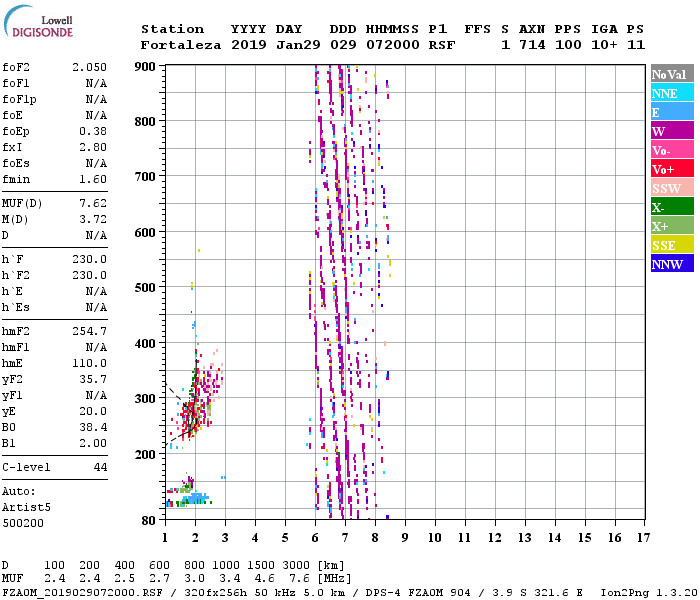Click the yE value 20.0
Viewport: 700px width, 600px height.
(93, 411)
